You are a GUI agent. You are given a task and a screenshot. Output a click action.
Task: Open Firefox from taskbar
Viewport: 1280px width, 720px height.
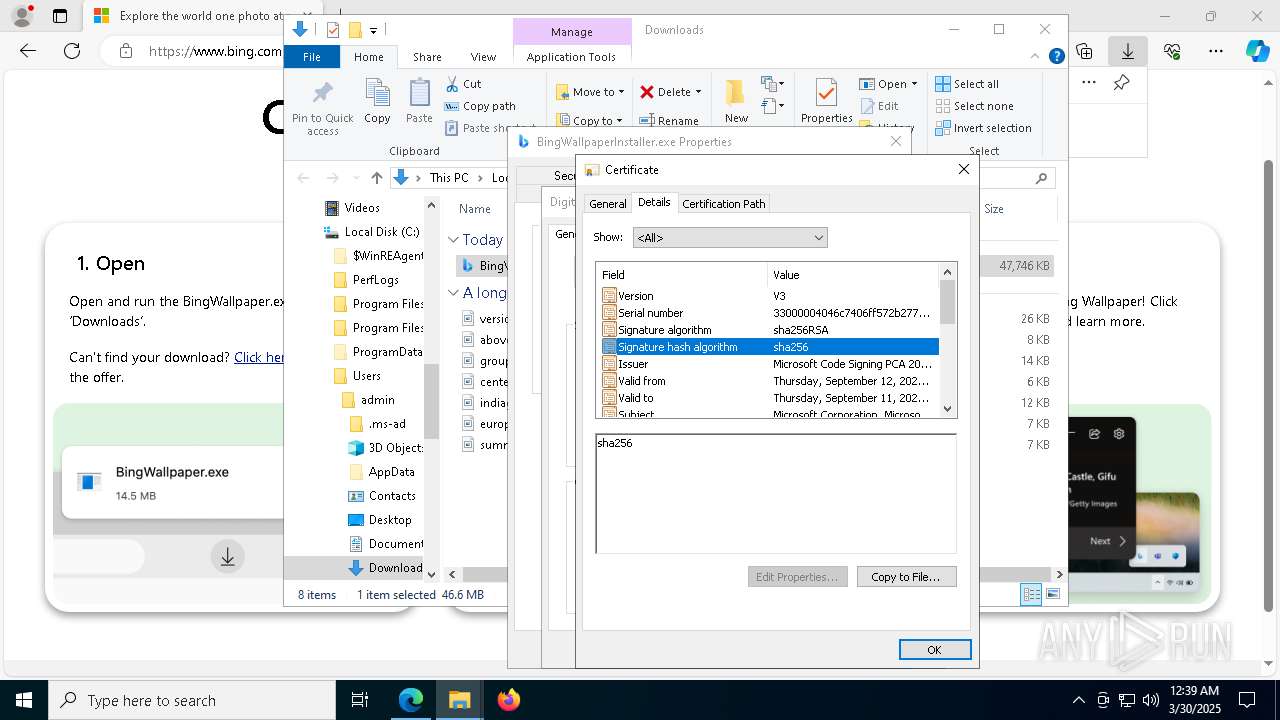point(508,700)
